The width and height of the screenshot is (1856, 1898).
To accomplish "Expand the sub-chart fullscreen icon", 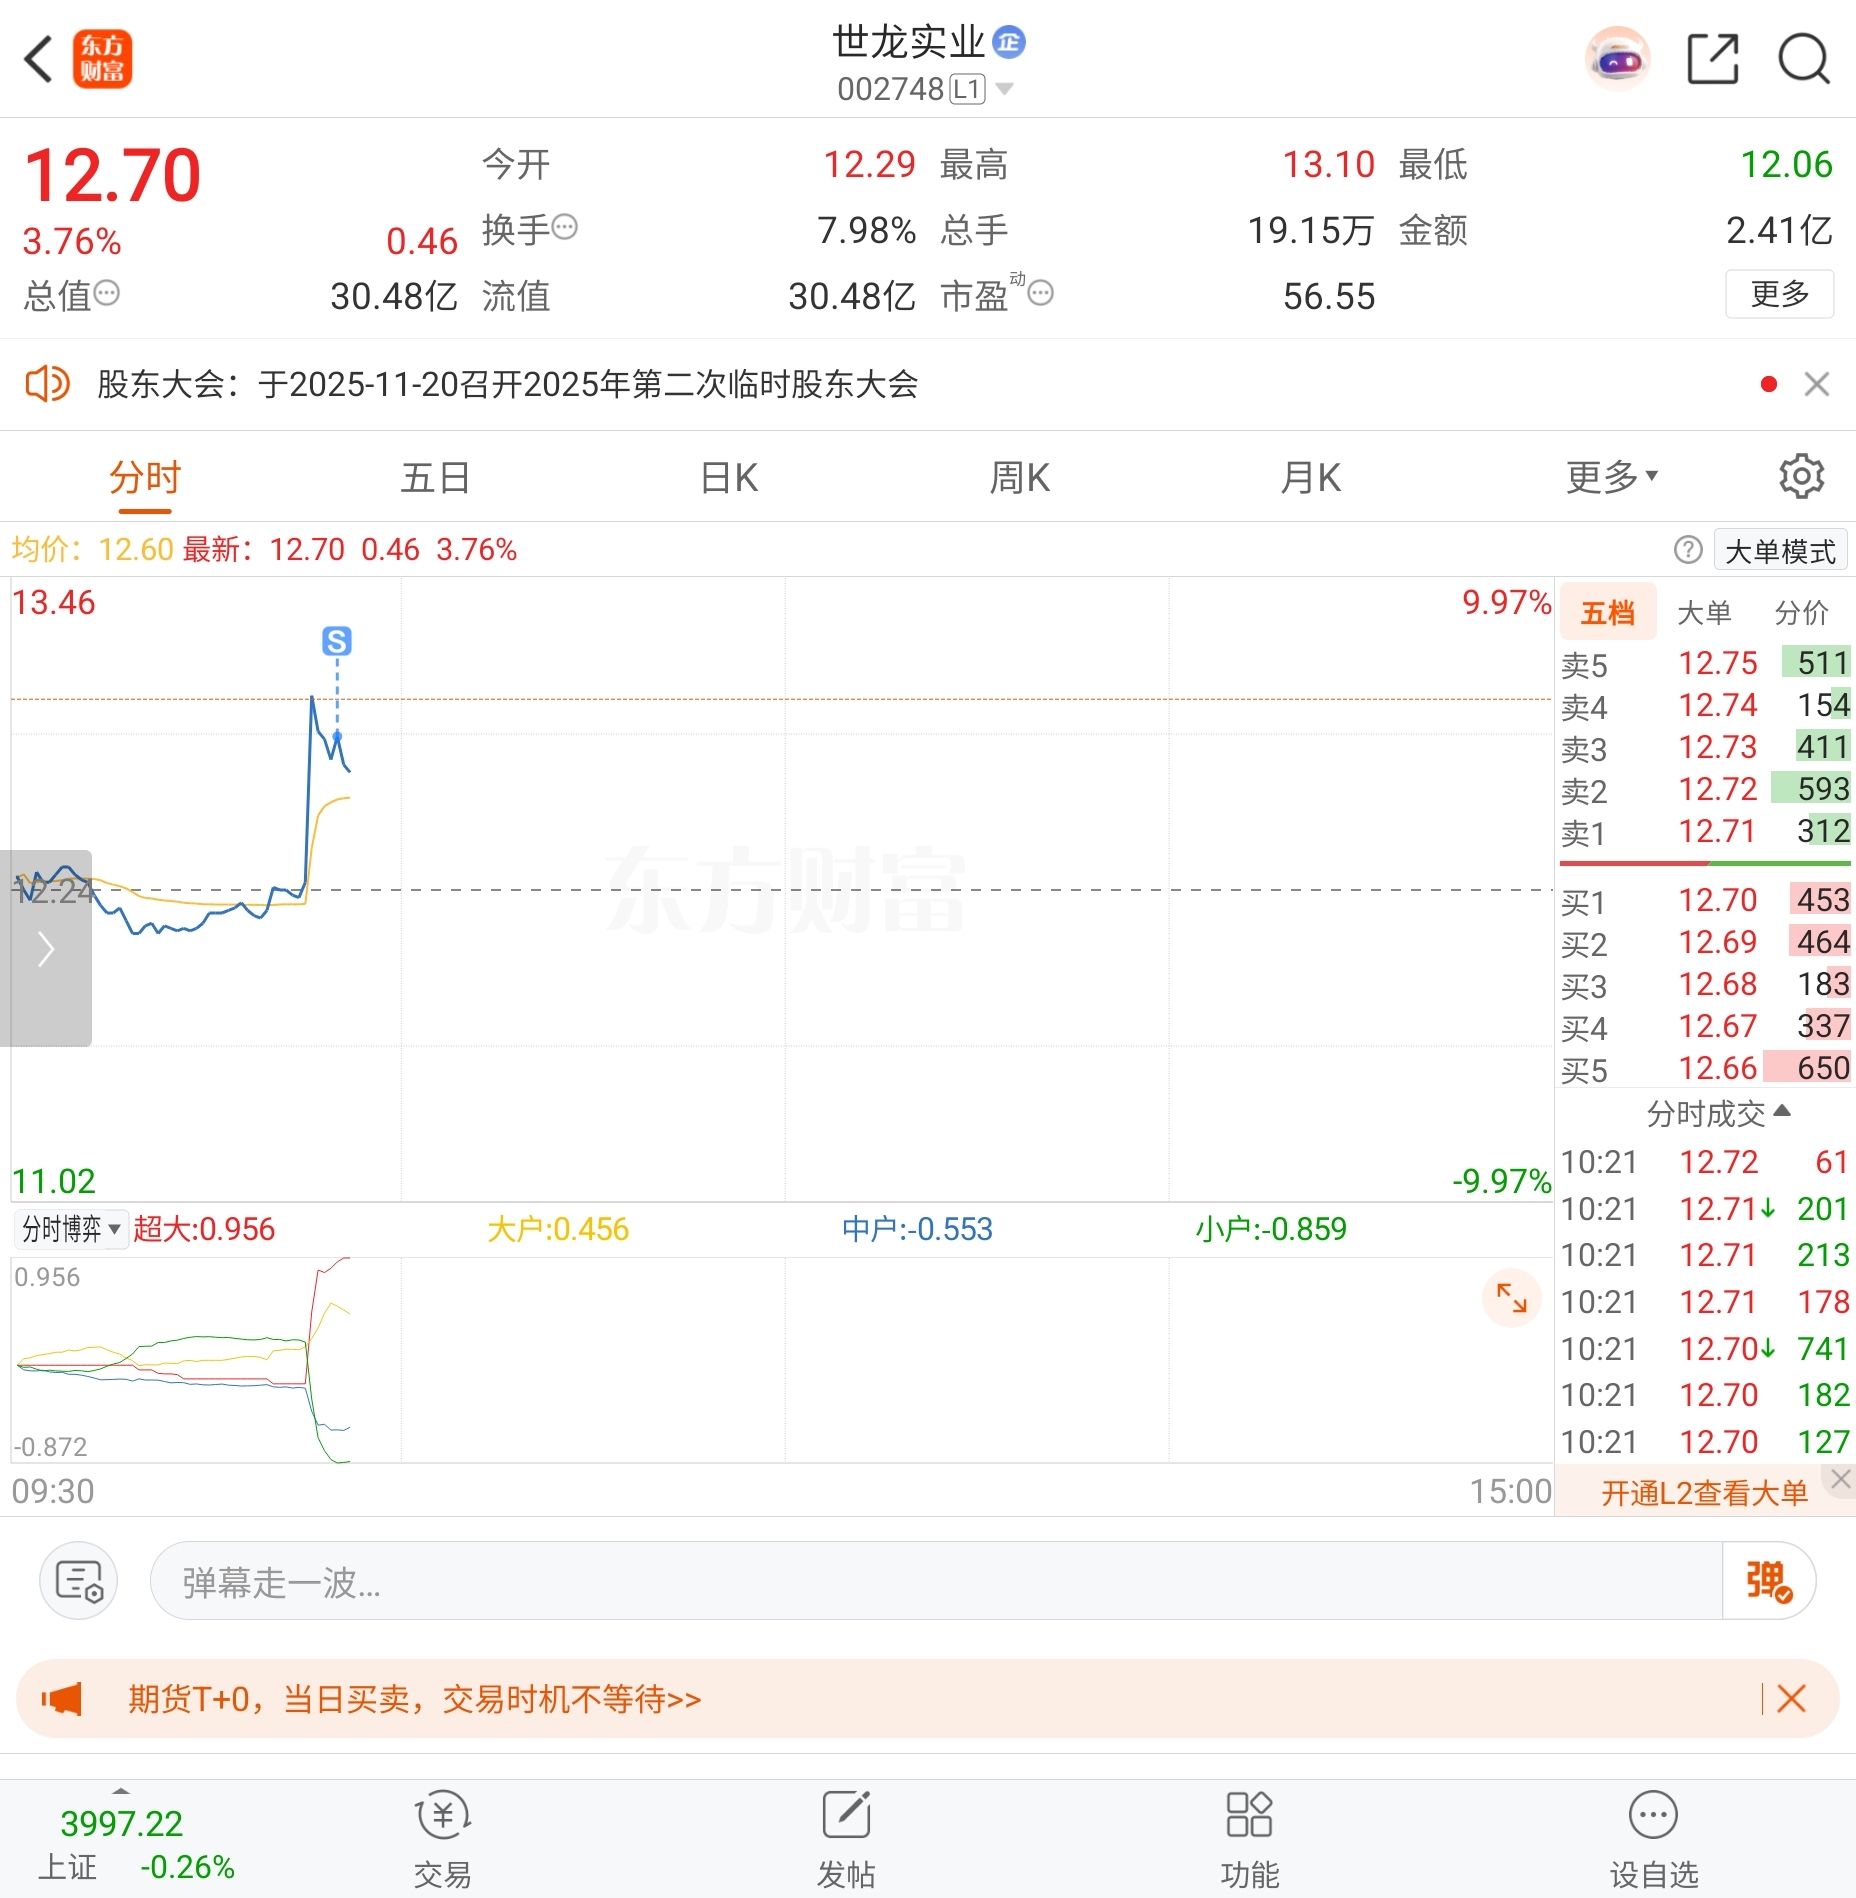I will click(x=1511, y=1298).
